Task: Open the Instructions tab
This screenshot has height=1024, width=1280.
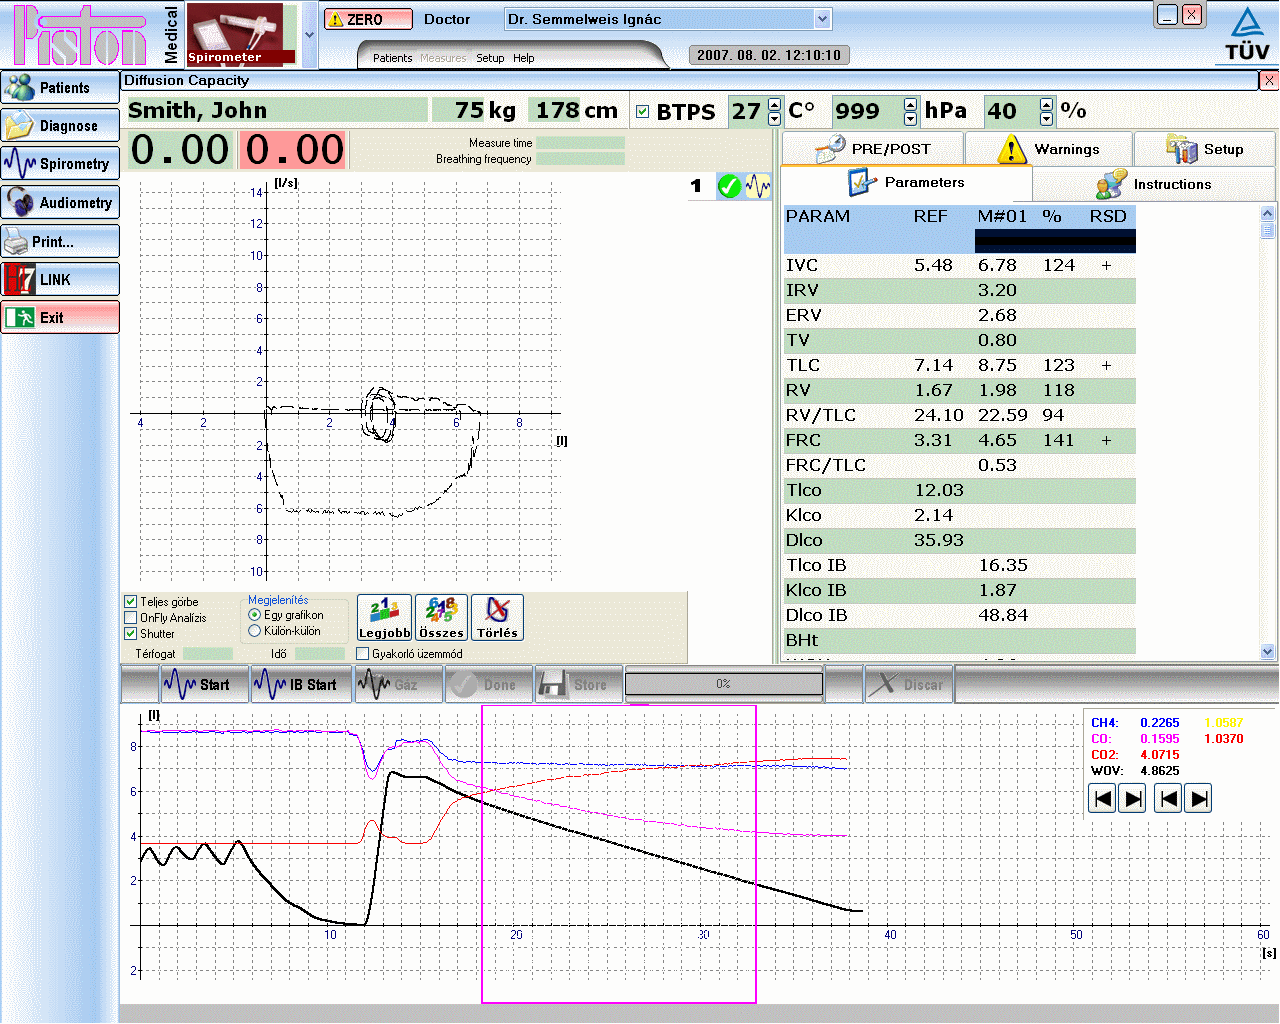Action: (1153, 184)
